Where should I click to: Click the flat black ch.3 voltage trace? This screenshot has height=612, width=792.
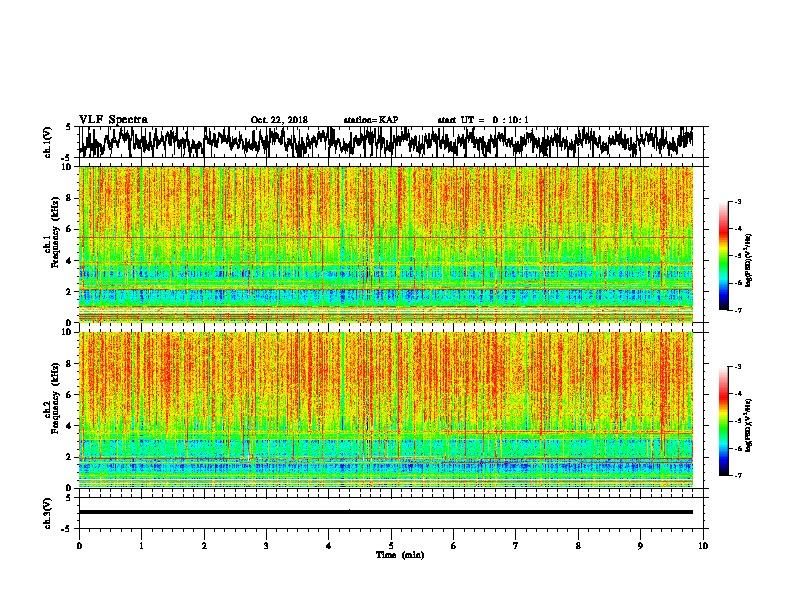click(385, 512)
